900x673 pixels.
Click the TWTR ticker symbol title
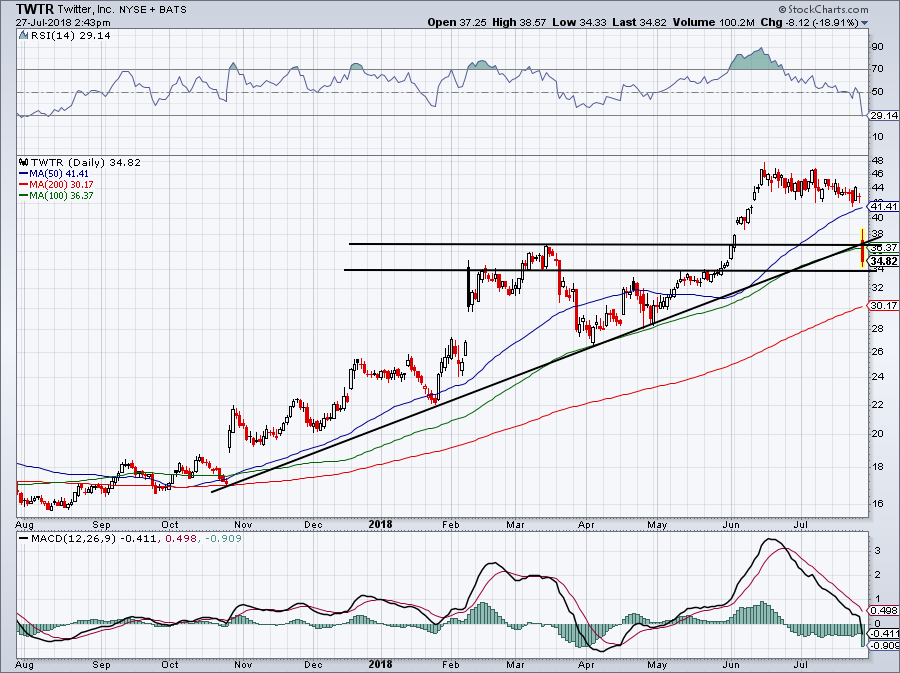coord(35,9)
